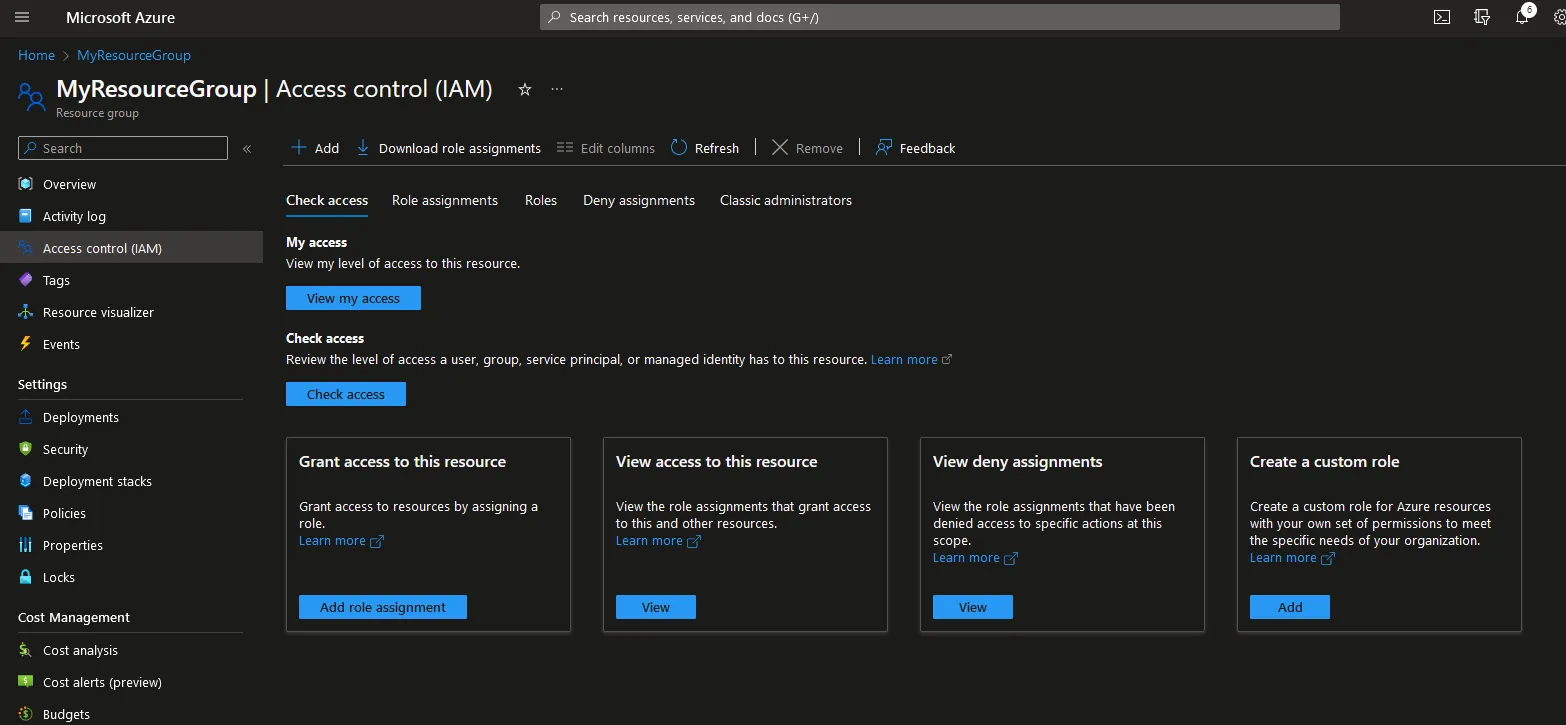Image resolution: width=1566 pixels, height=725 pixels.
Task: Click the Deployments icon
Action: (26, 417)
